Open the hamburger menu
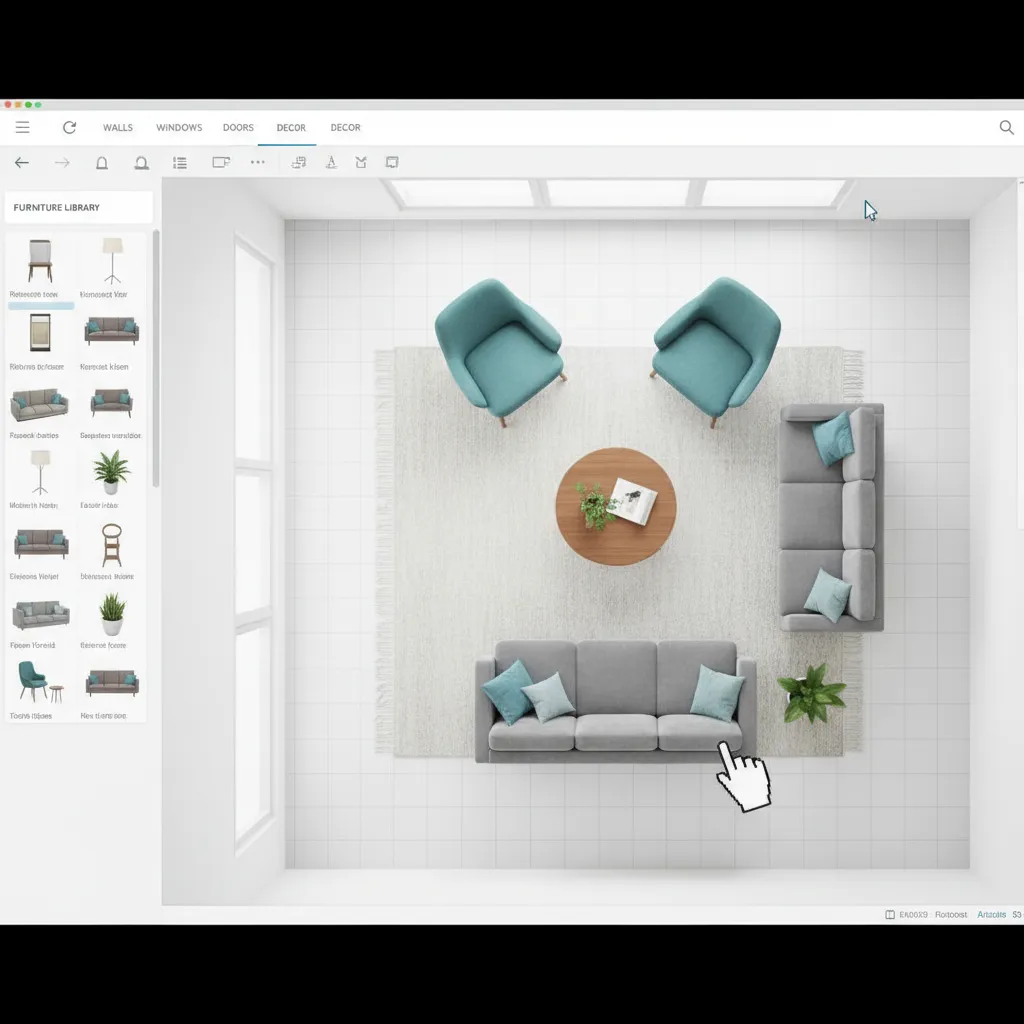 pos(22,127)
